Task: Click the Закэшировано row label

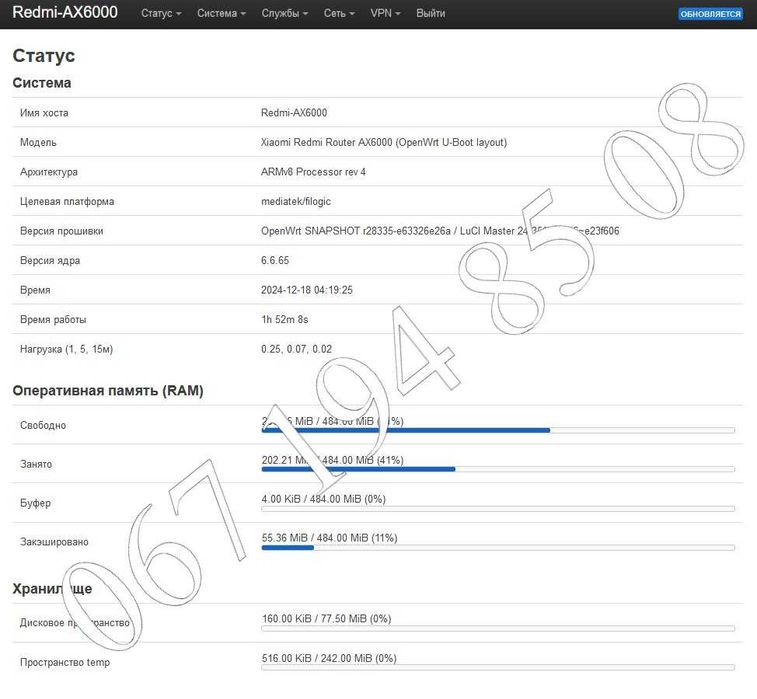Action: tap(55, 542)
